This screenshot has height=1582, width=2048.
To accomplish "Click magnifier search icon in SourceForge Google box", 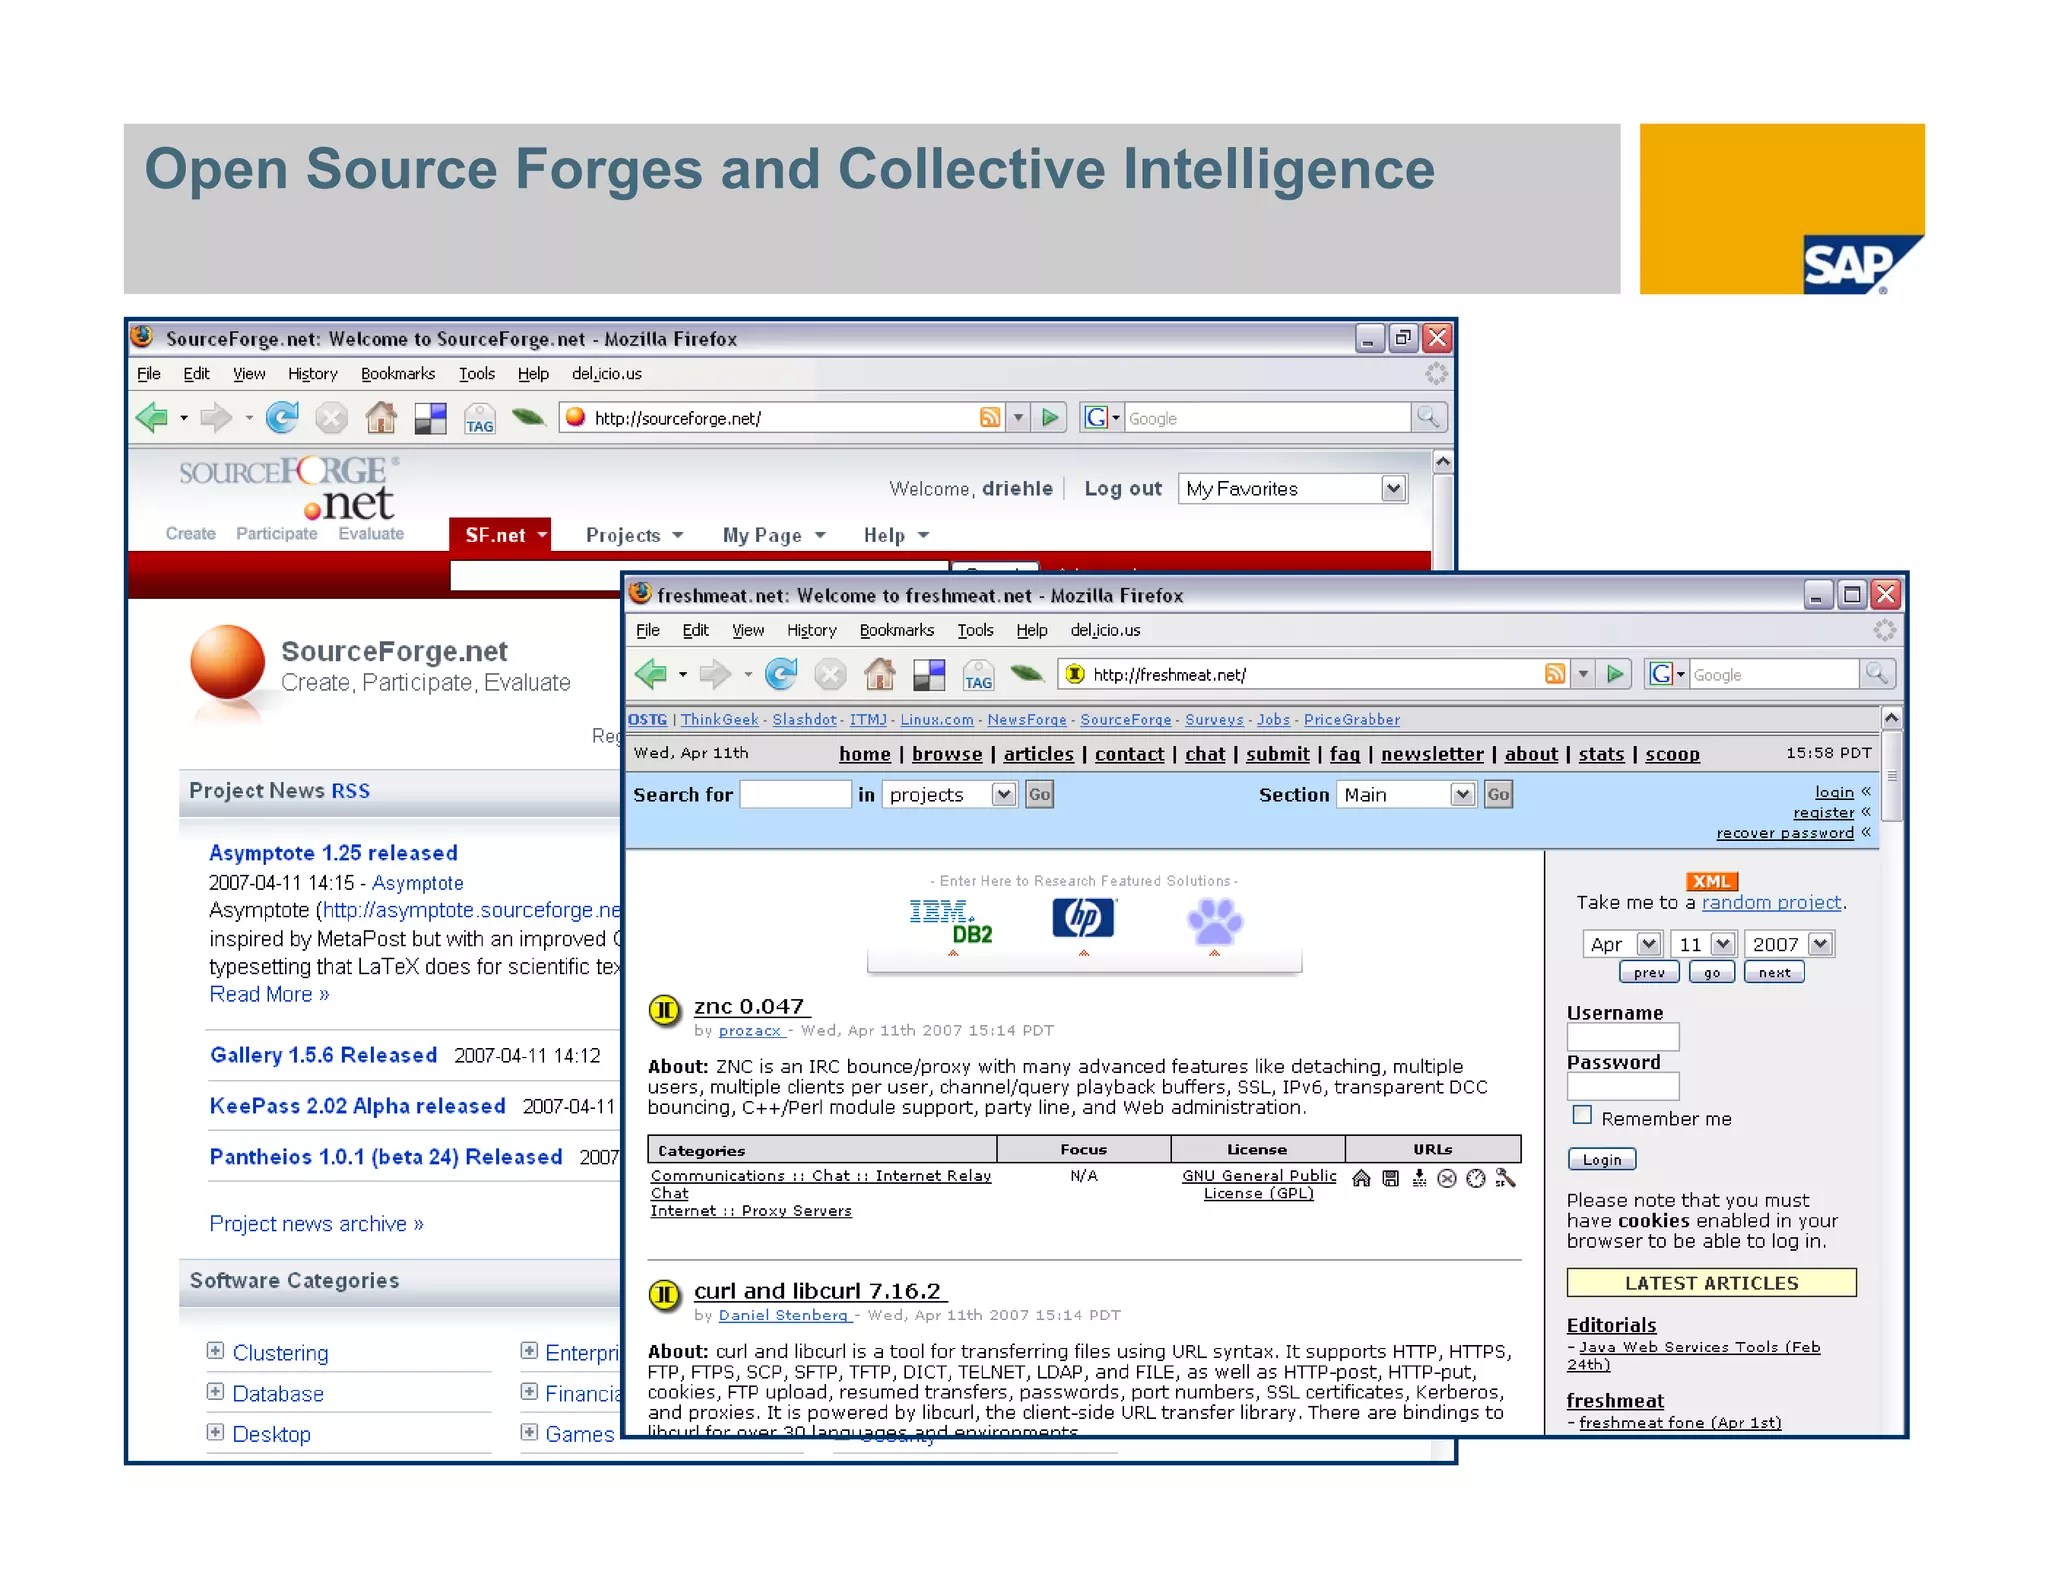I will [x=1428, y=417].
